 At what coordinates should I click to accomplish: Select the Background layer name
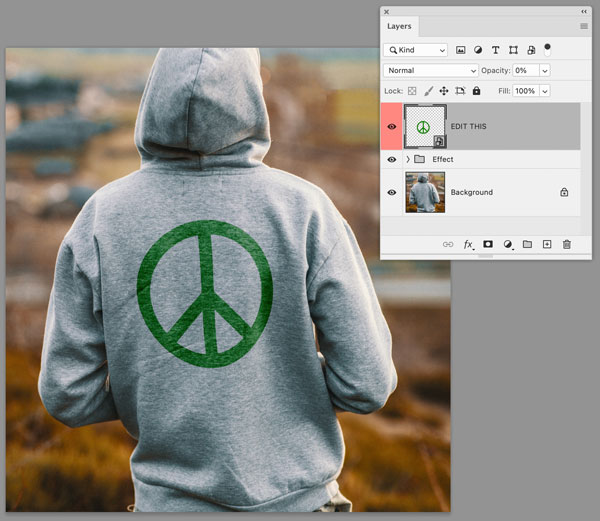tap(471, 192)
